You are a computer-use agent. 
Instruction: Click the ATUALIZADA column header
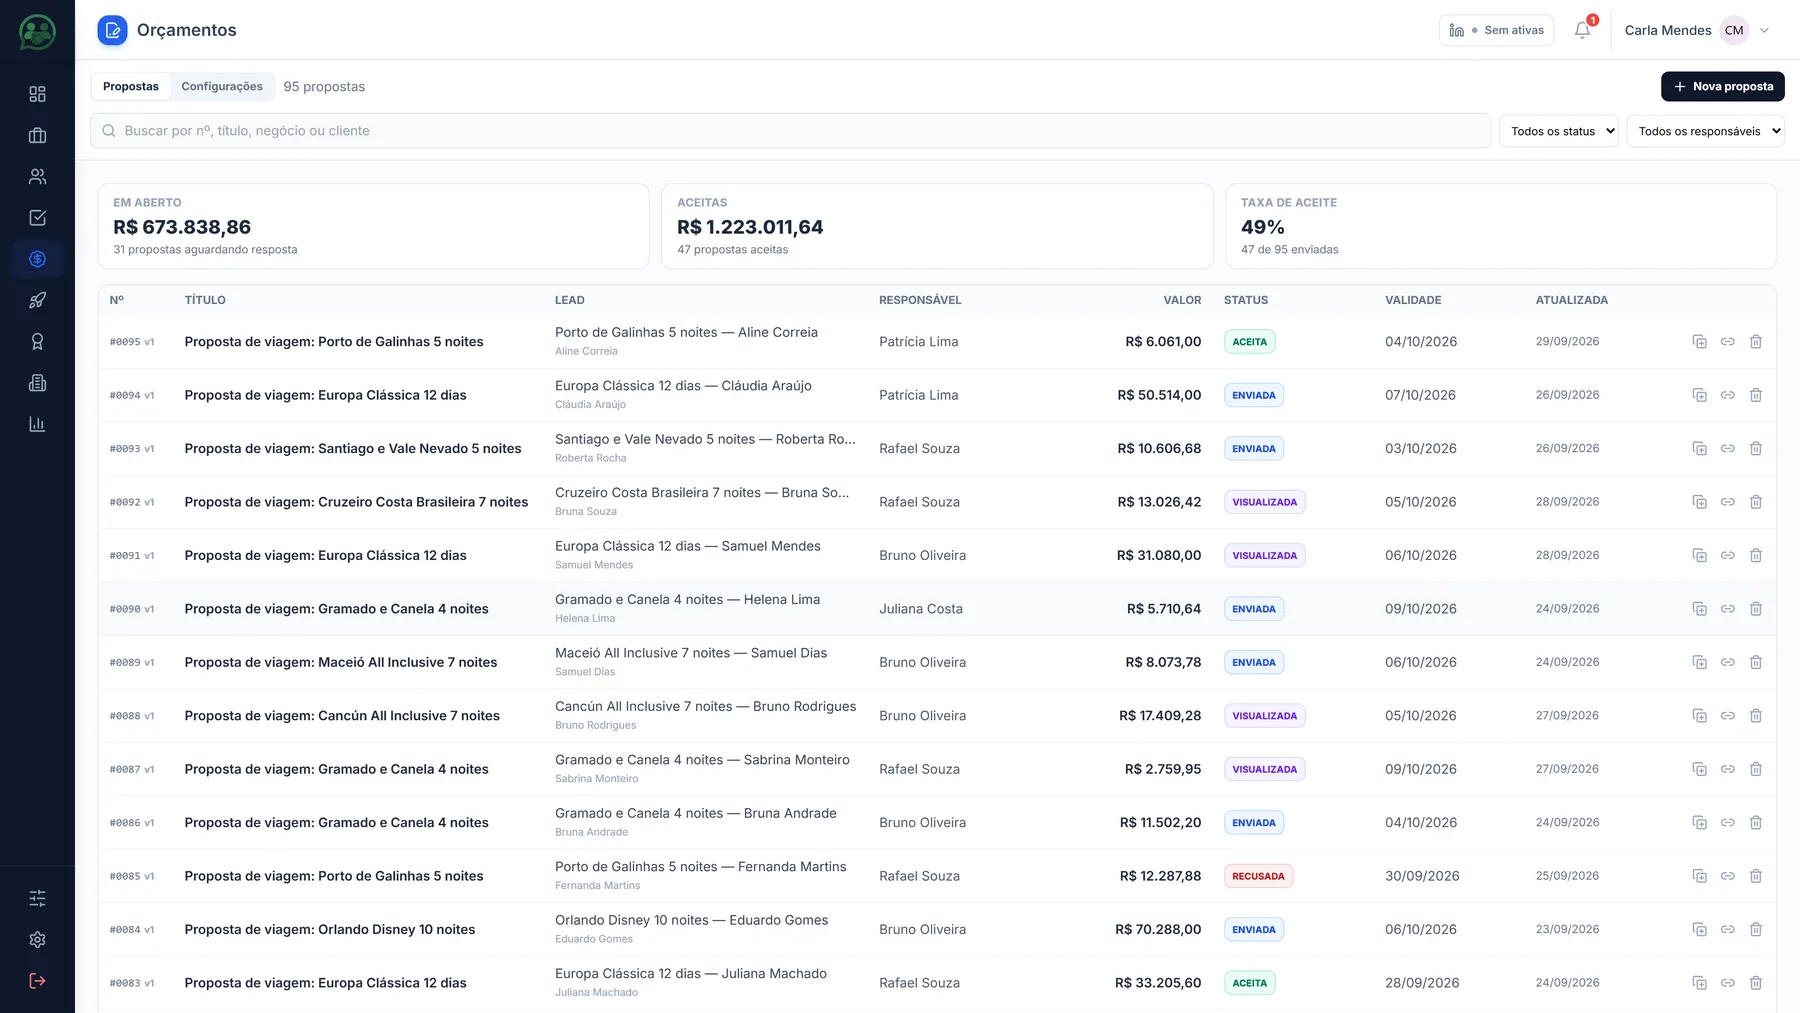[x=1572, y=300]
